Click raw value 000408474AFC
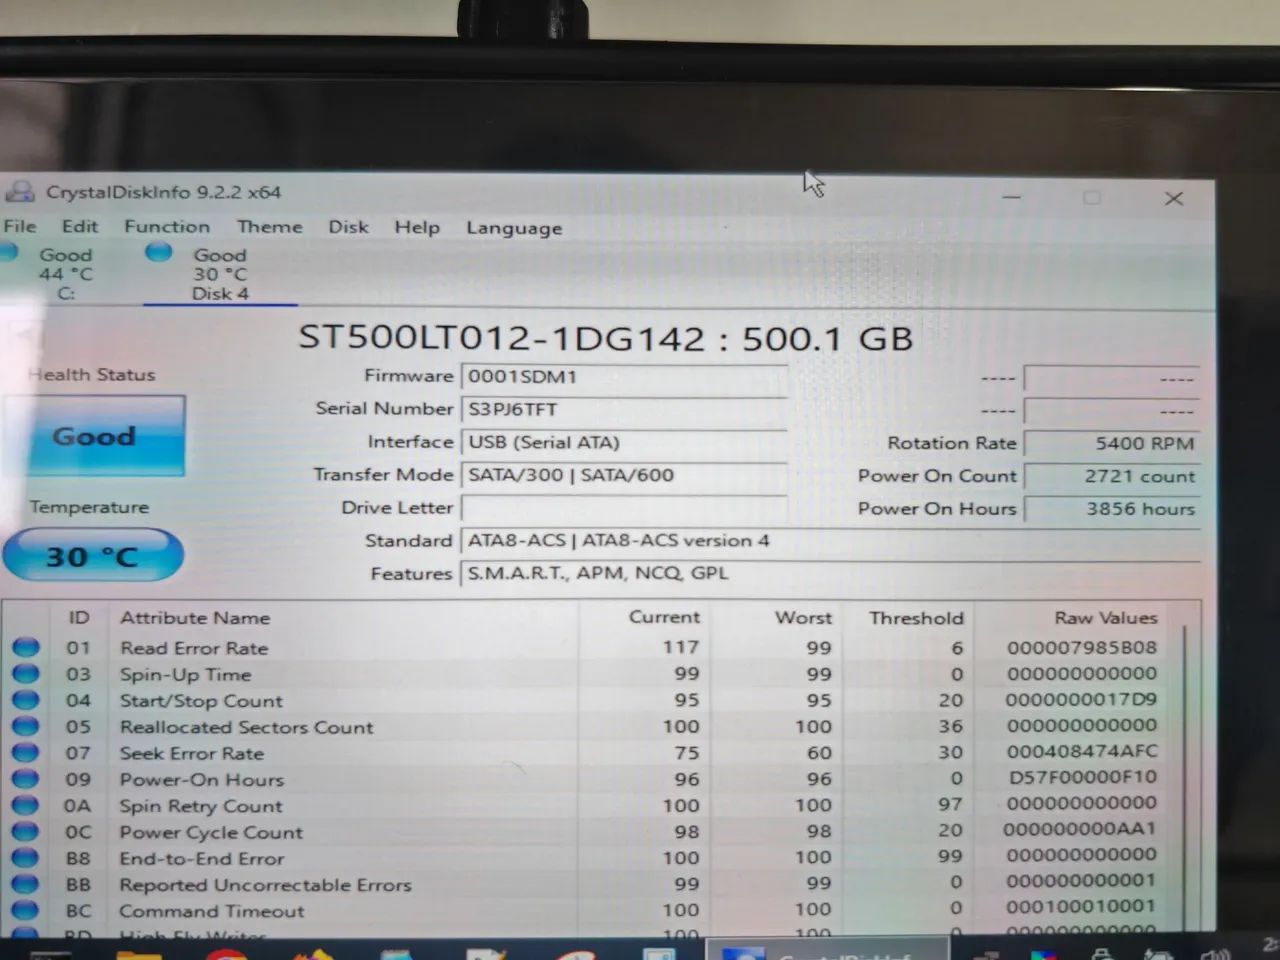Viewport: 1280px width, 960px height. tap(1081, 751)
